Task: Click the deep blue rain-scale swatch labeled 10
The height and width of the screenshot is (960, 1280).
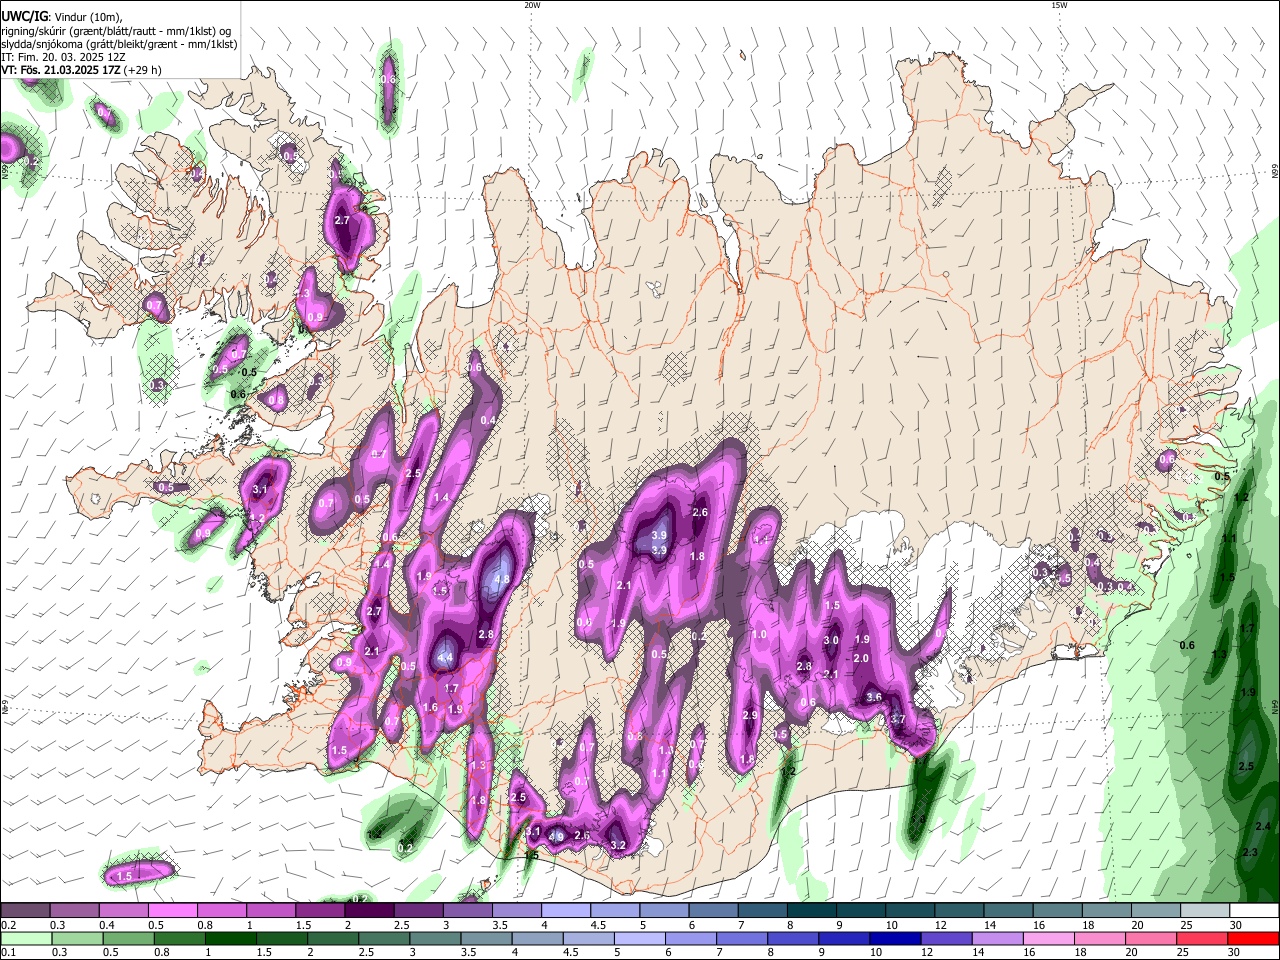Action: (x=895, y=938)
